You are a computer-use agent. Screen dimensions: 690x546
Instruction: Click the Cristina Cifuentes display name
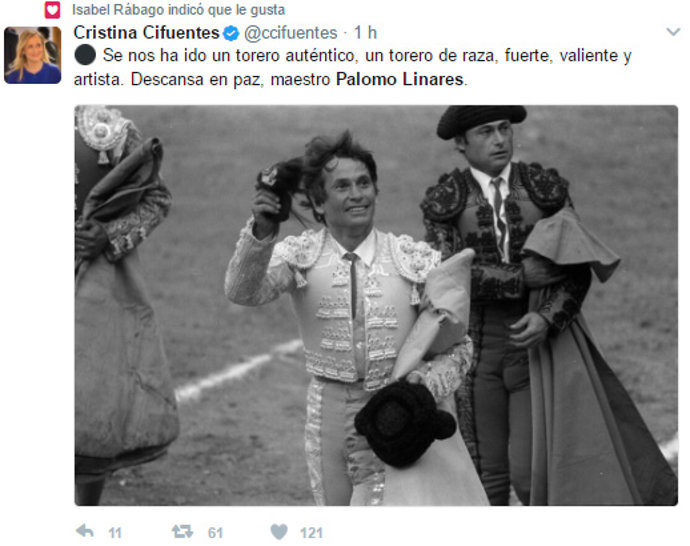tap(146, 33)
